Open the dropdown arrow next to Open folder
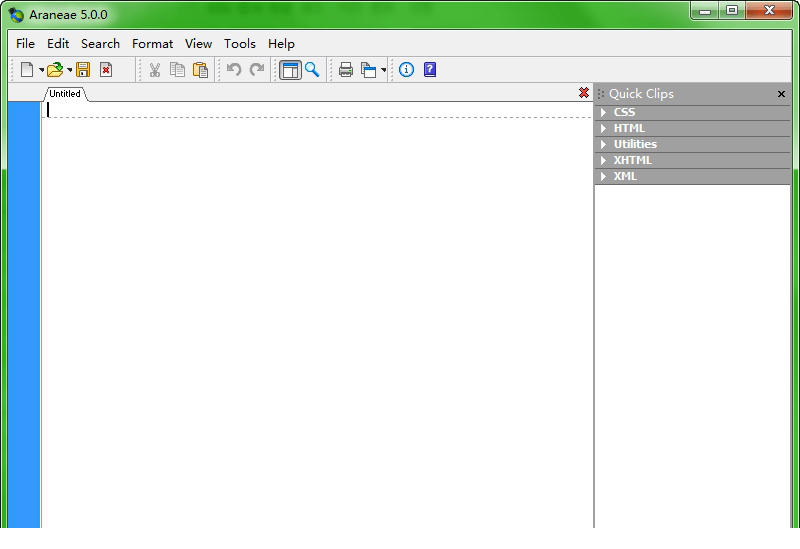Viewport: 800px width, 549px height. pos(70,71)
